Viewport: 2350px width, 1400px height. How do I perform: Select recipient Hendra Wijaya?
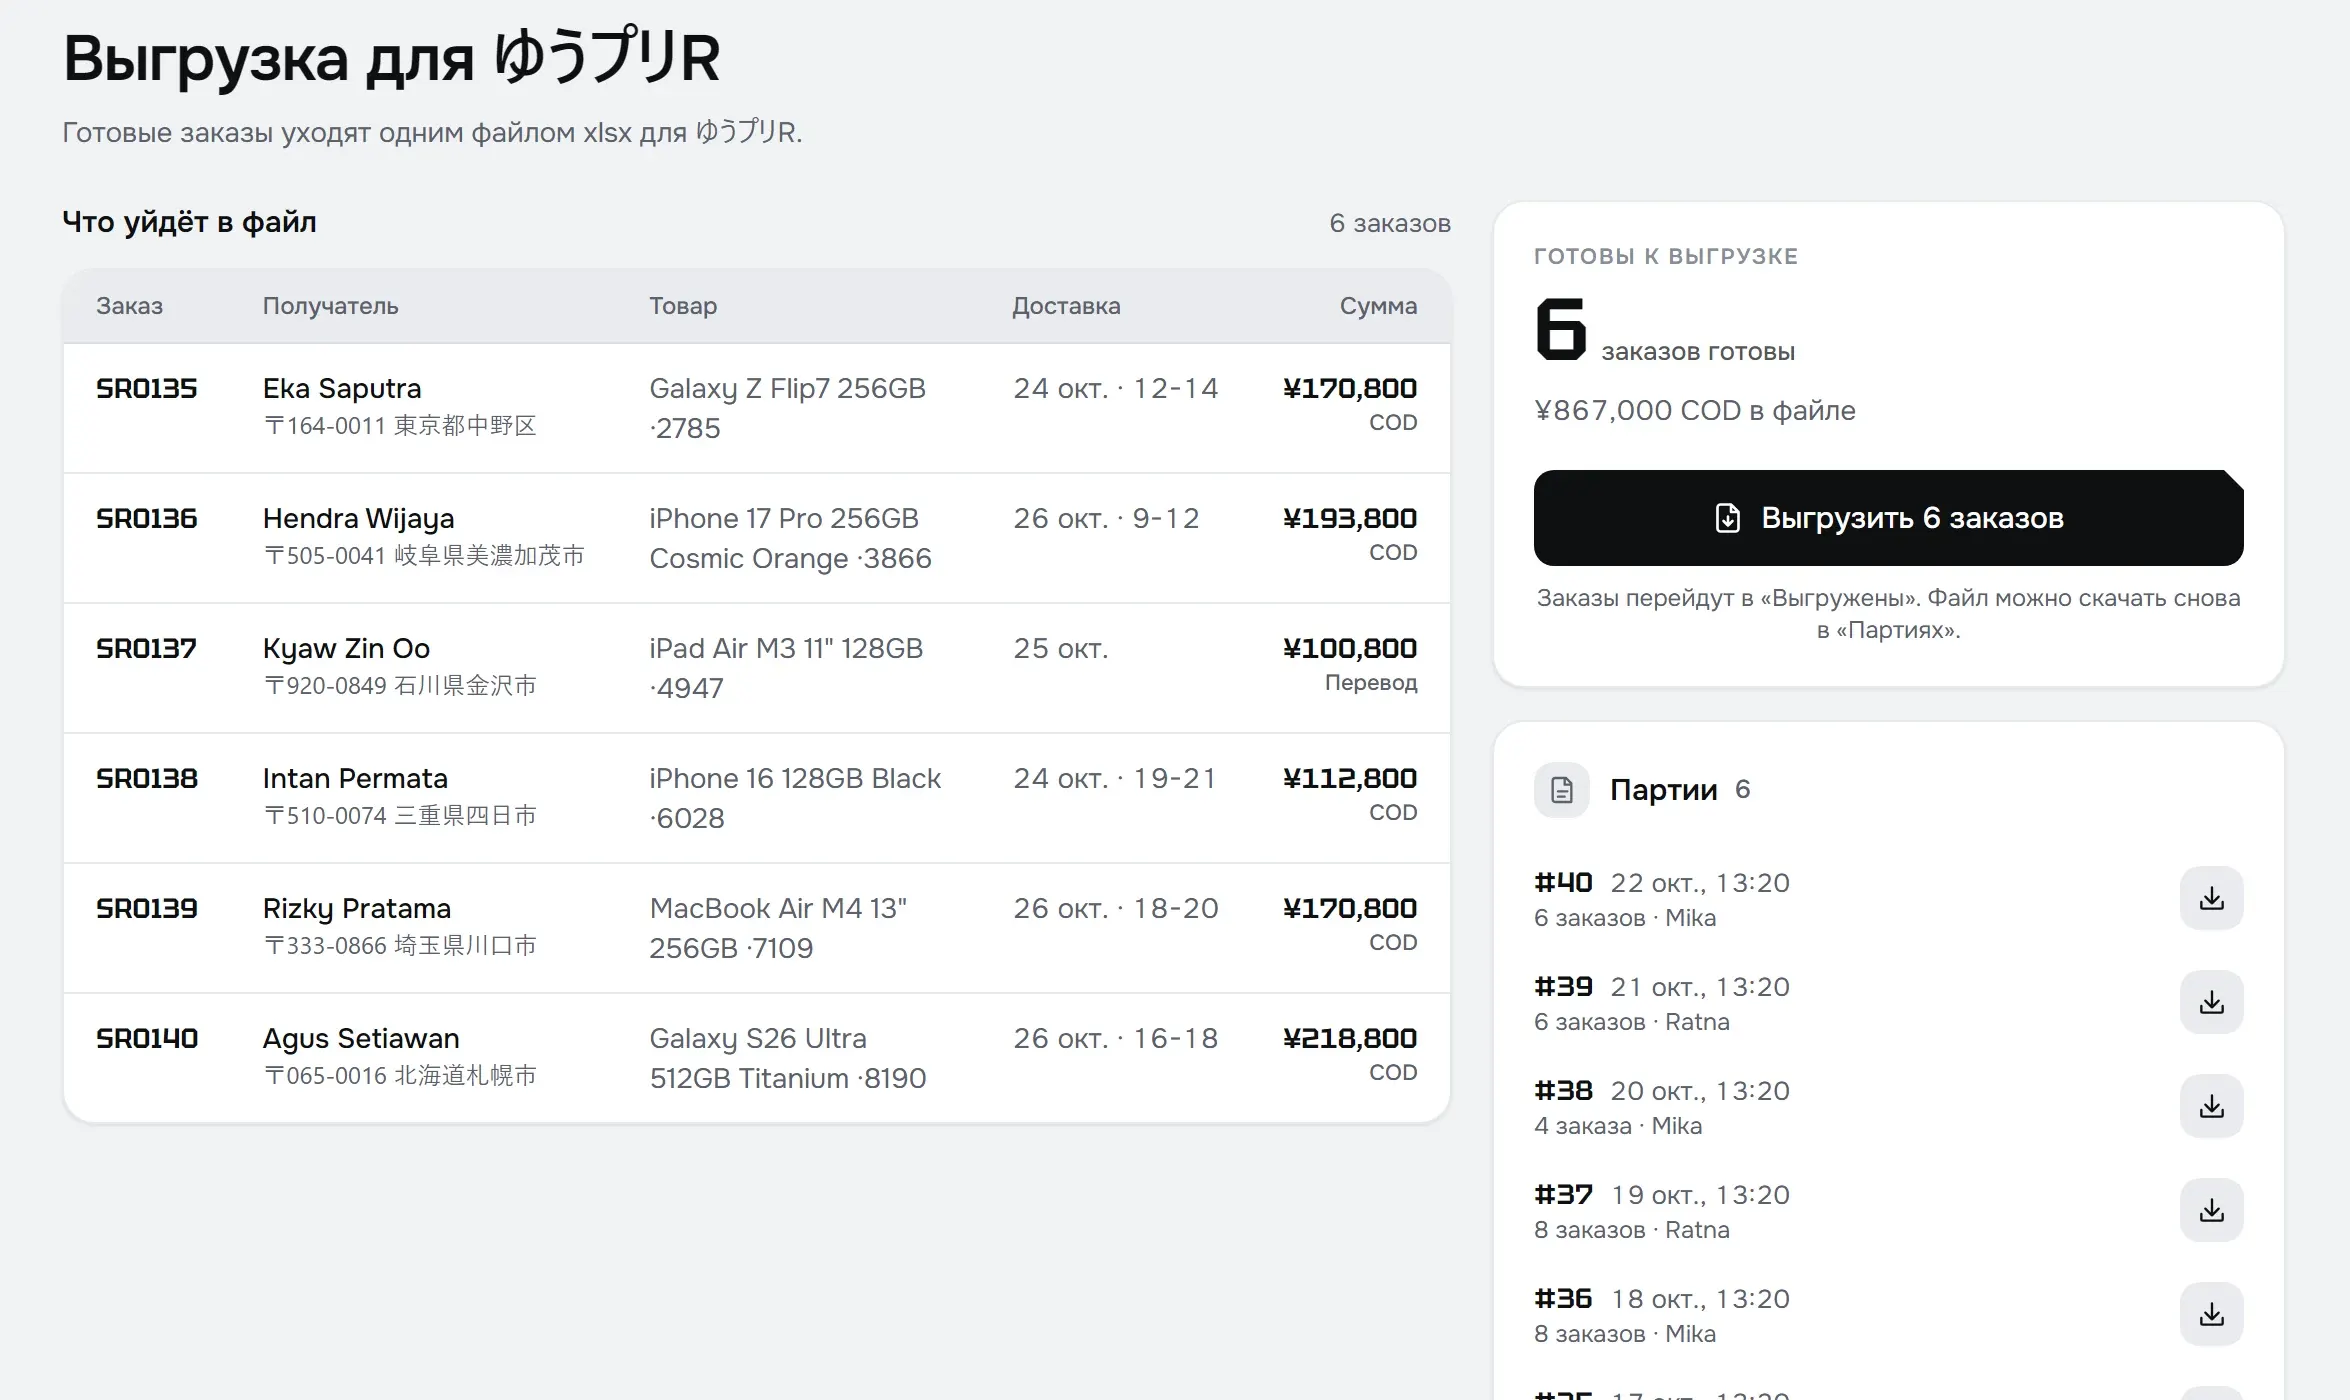(x=358, y=518)
